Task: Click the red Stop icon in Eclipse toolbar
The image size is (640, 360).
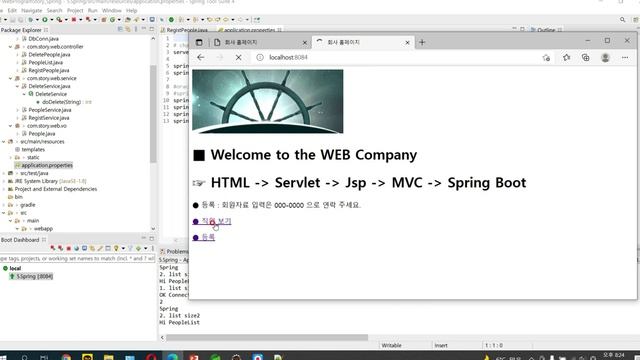Action: pyautogui.click(x=74, y=20)
